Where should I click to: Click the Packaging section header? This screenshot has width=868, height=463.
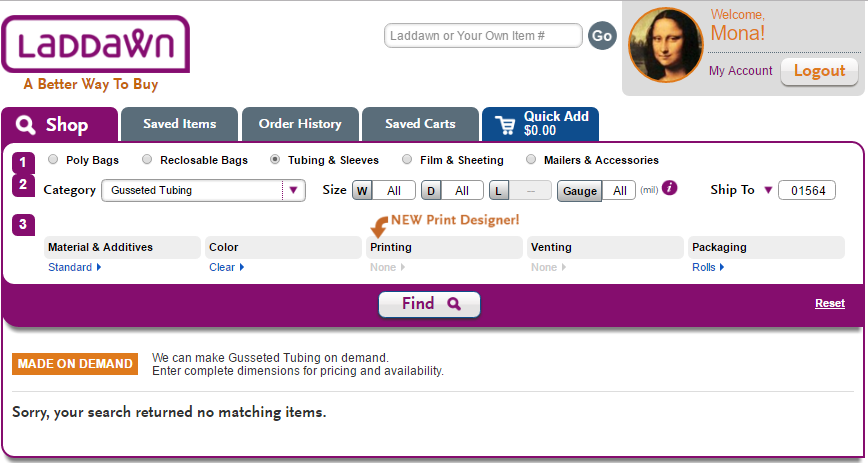point(766,248)
